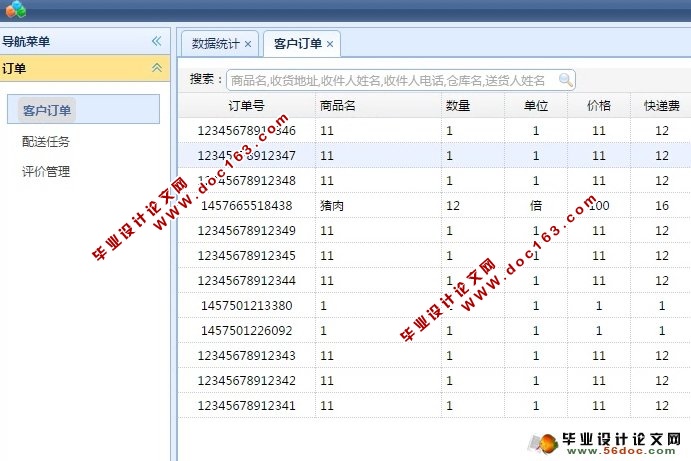Close the 数据统计 tab
This screenshot has height=461, width=691.
(248, 44)
